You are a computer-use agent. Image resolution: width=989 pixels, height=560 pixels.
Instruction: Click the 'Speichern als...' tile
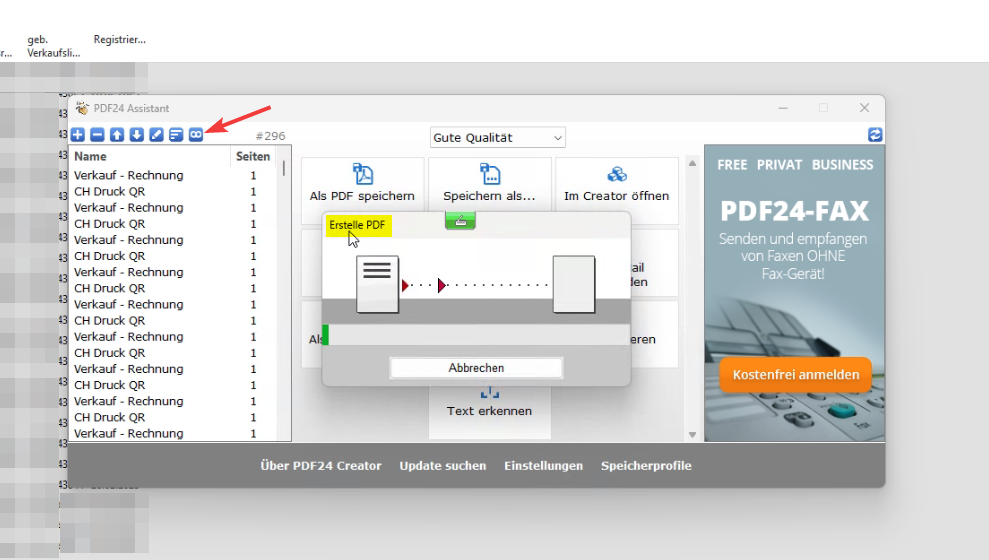pyautogui.click(x=489, y=184)
